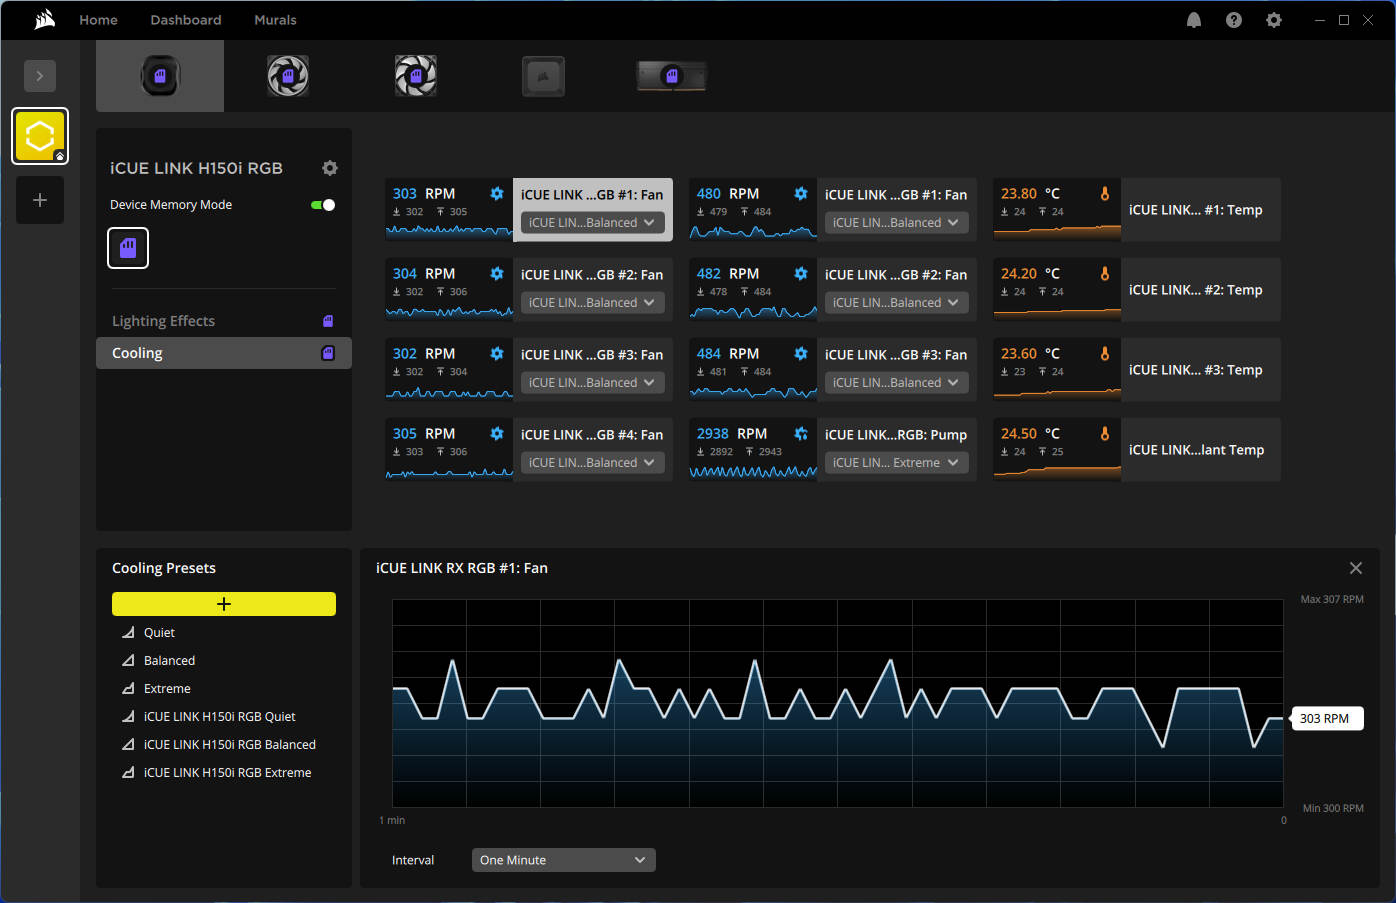Select the iCUE LINK #1: Temp sensor tile
The height and width of the screenshot is (903, 1396).
1136,210
